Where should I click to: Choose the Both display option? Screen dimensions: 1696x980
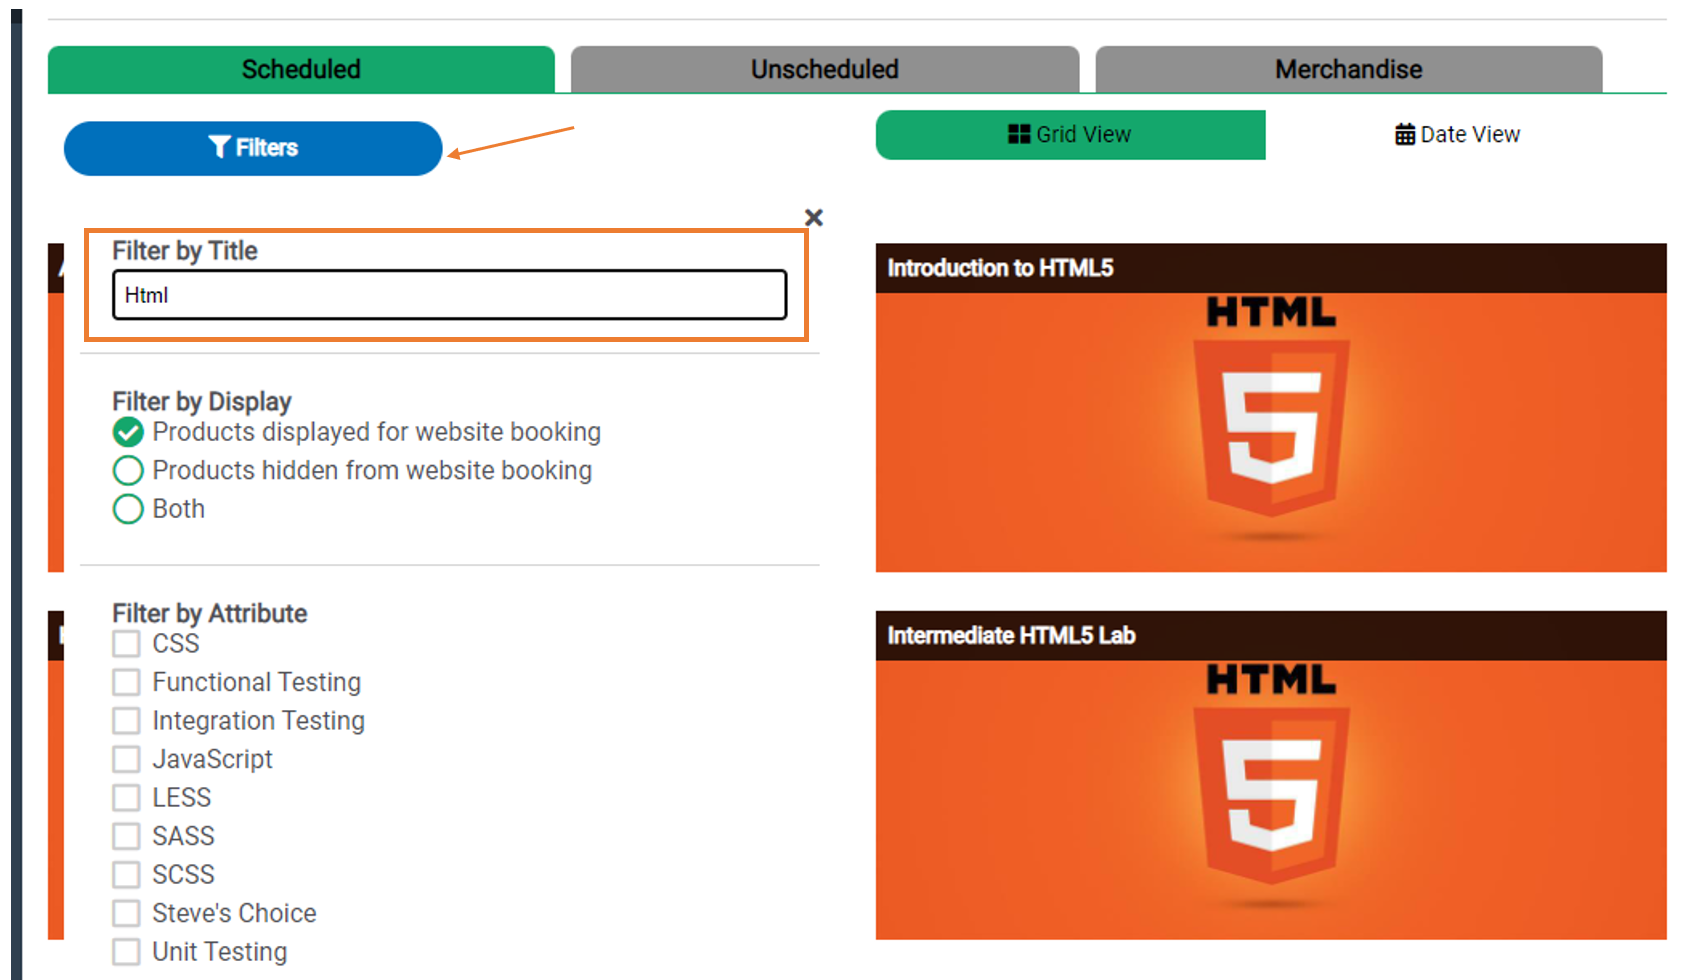tap(128, 509)
